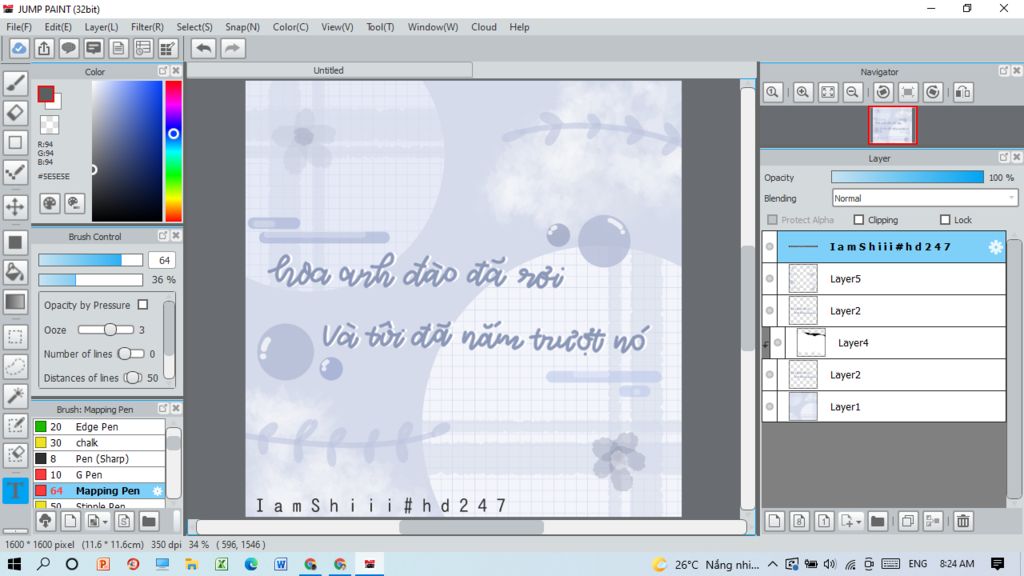
Task: Select the Pen (Sharp) brush
Action: [99, 458]
